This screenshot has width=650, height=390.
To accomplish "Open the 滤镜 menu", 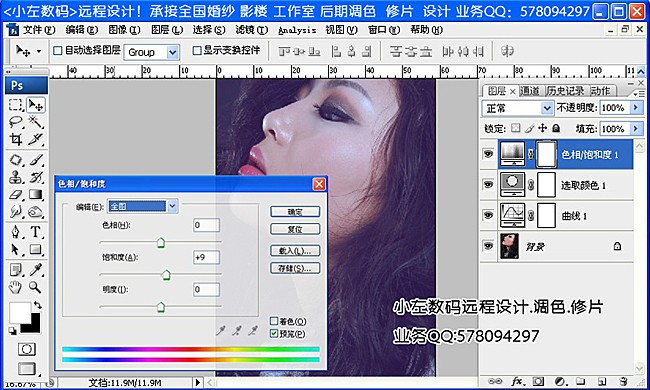I will pos(252,30).
